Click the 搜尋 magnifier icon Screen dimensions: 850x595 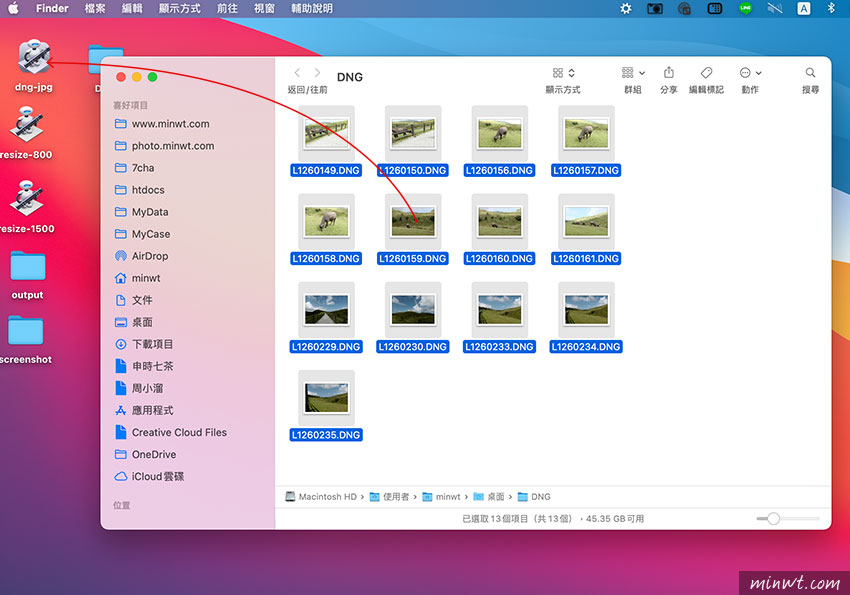(810, 73)
